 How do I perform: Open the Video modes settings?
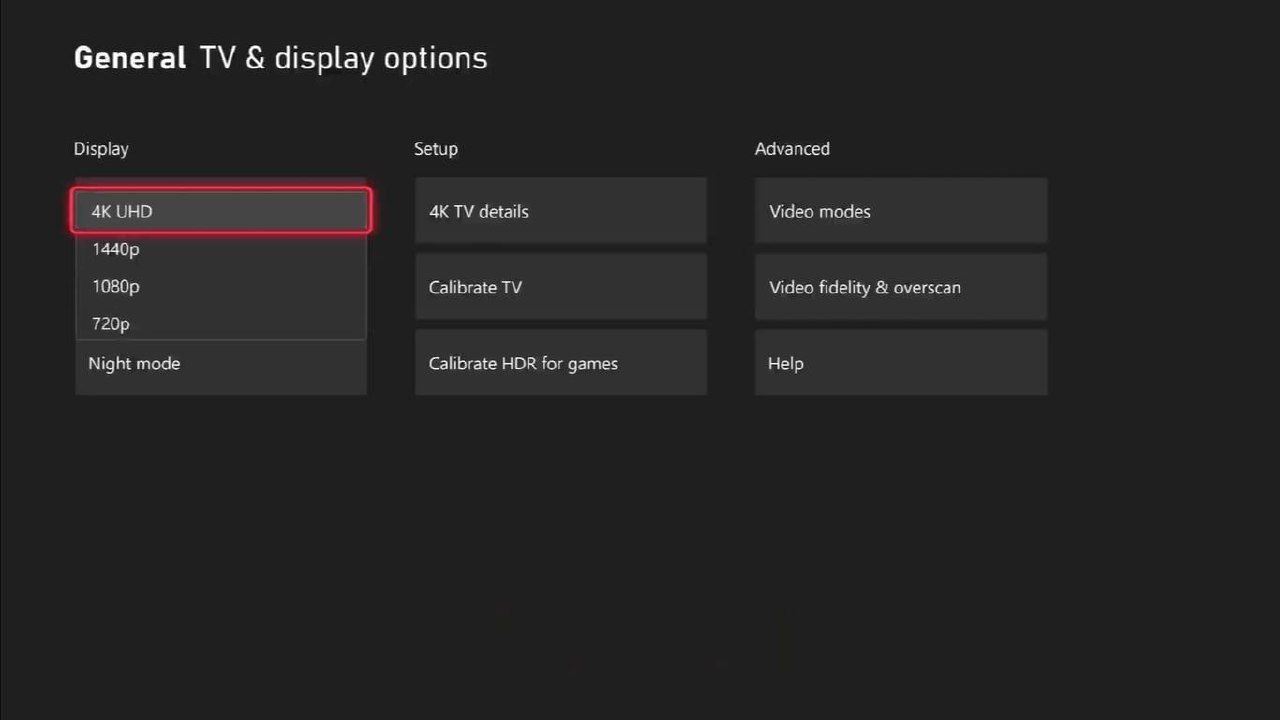pos(900,211)
